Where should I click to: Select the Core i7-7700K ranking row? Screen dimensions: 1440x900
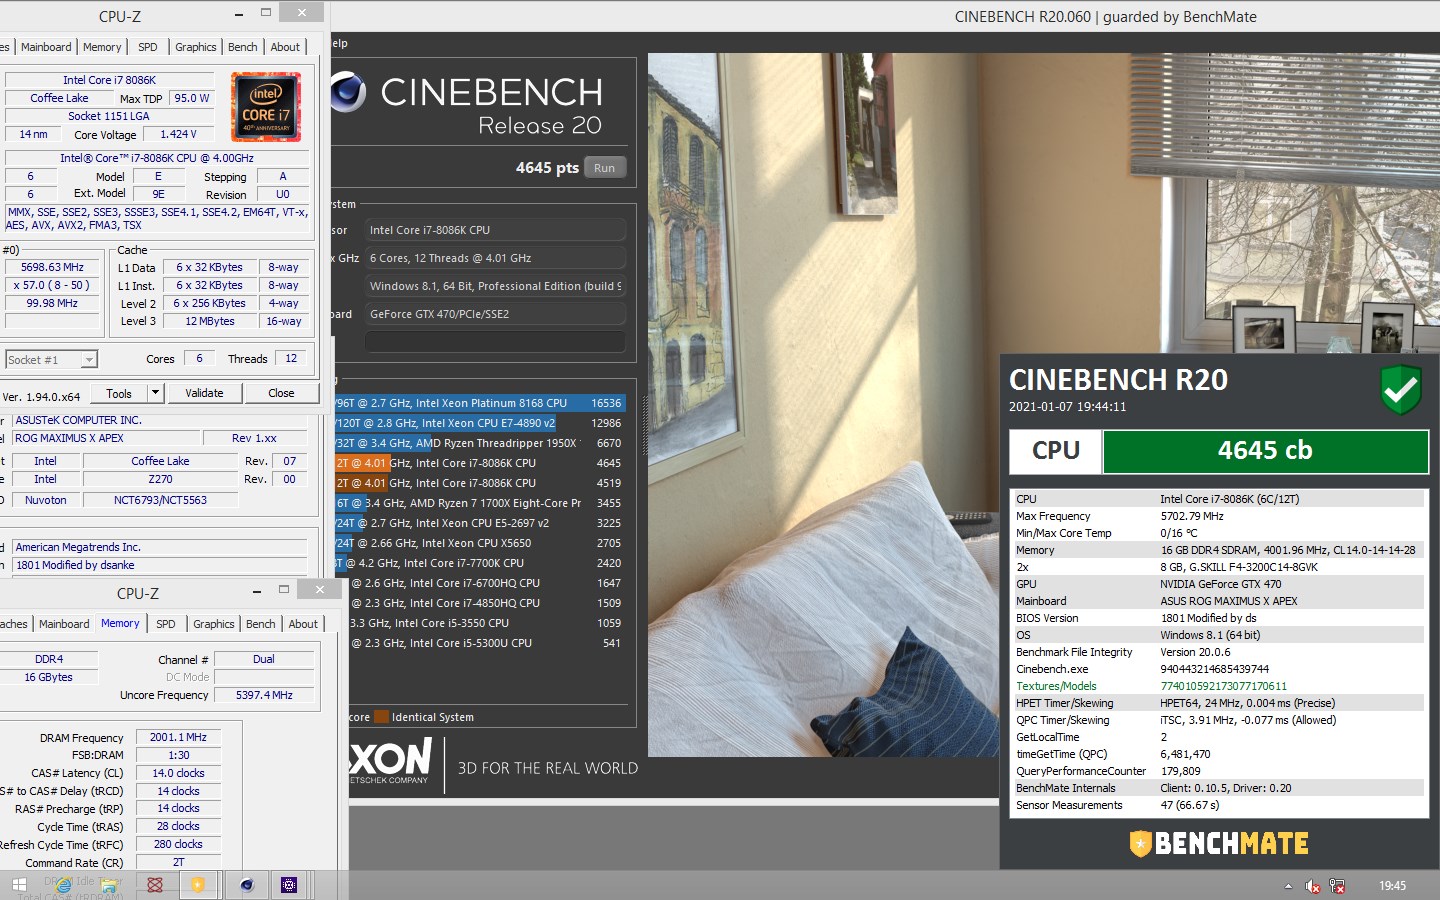(481, 563)
